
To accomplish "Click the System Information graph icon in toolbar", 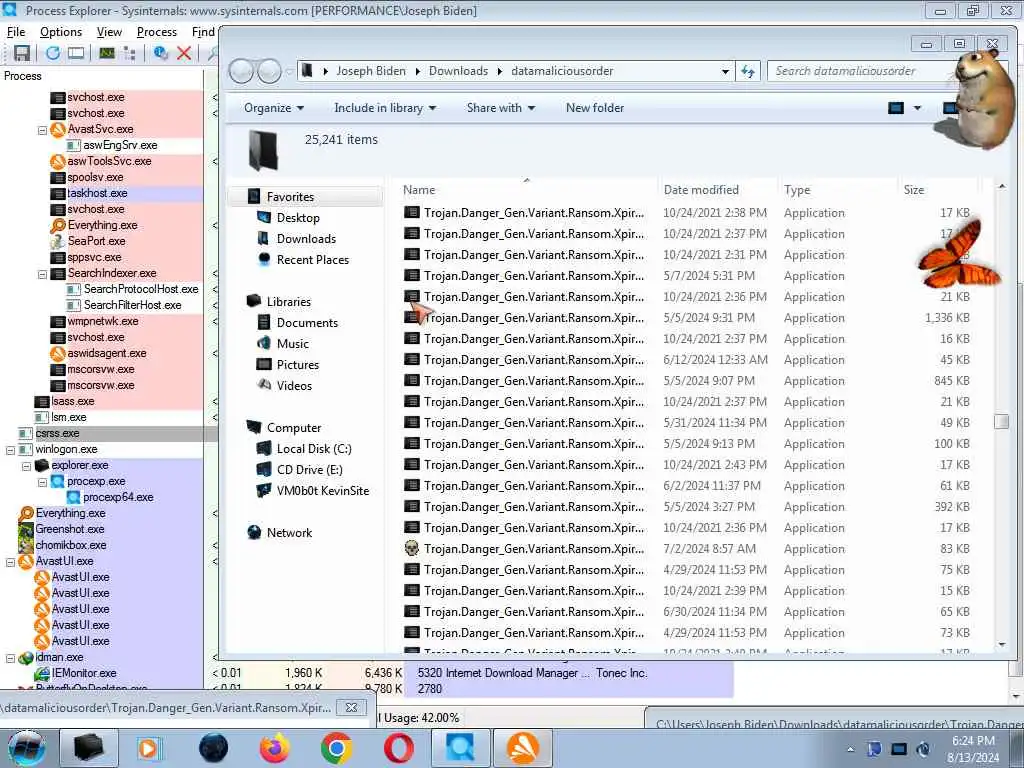I will pyautogui.click(x=107, y=54).
